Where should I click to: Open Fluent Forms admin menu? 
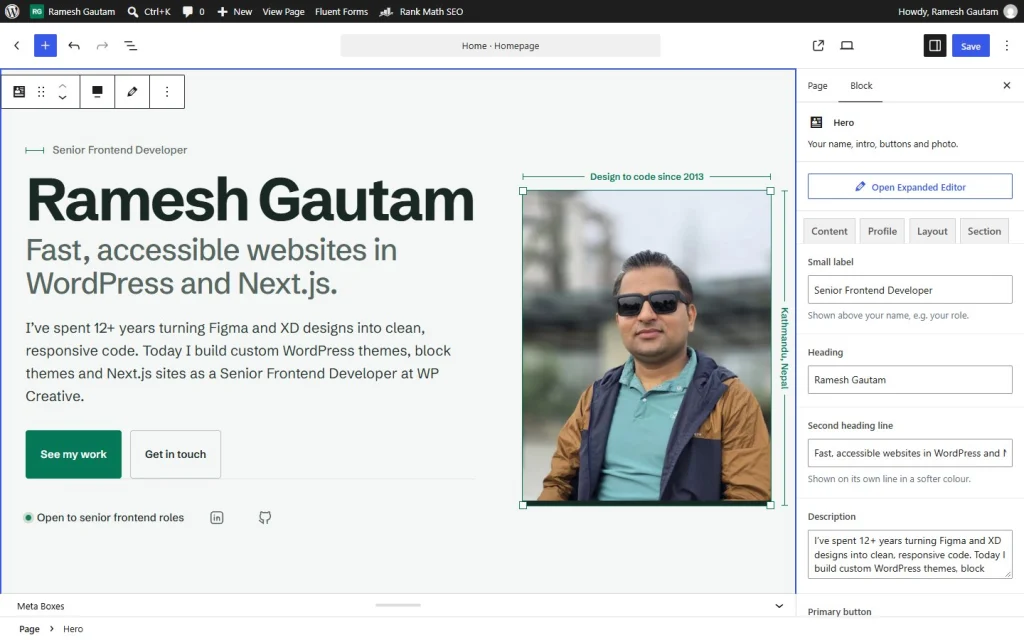click(x=342, y=11)
